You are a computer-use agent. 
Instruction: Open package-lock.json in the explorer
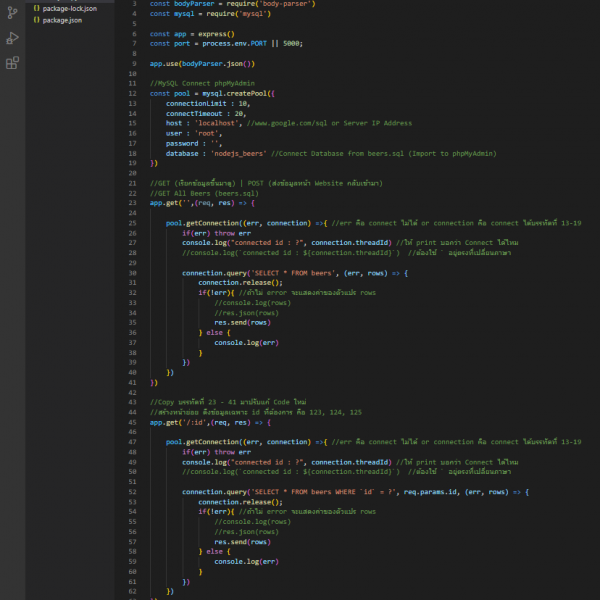coord(70,8)
